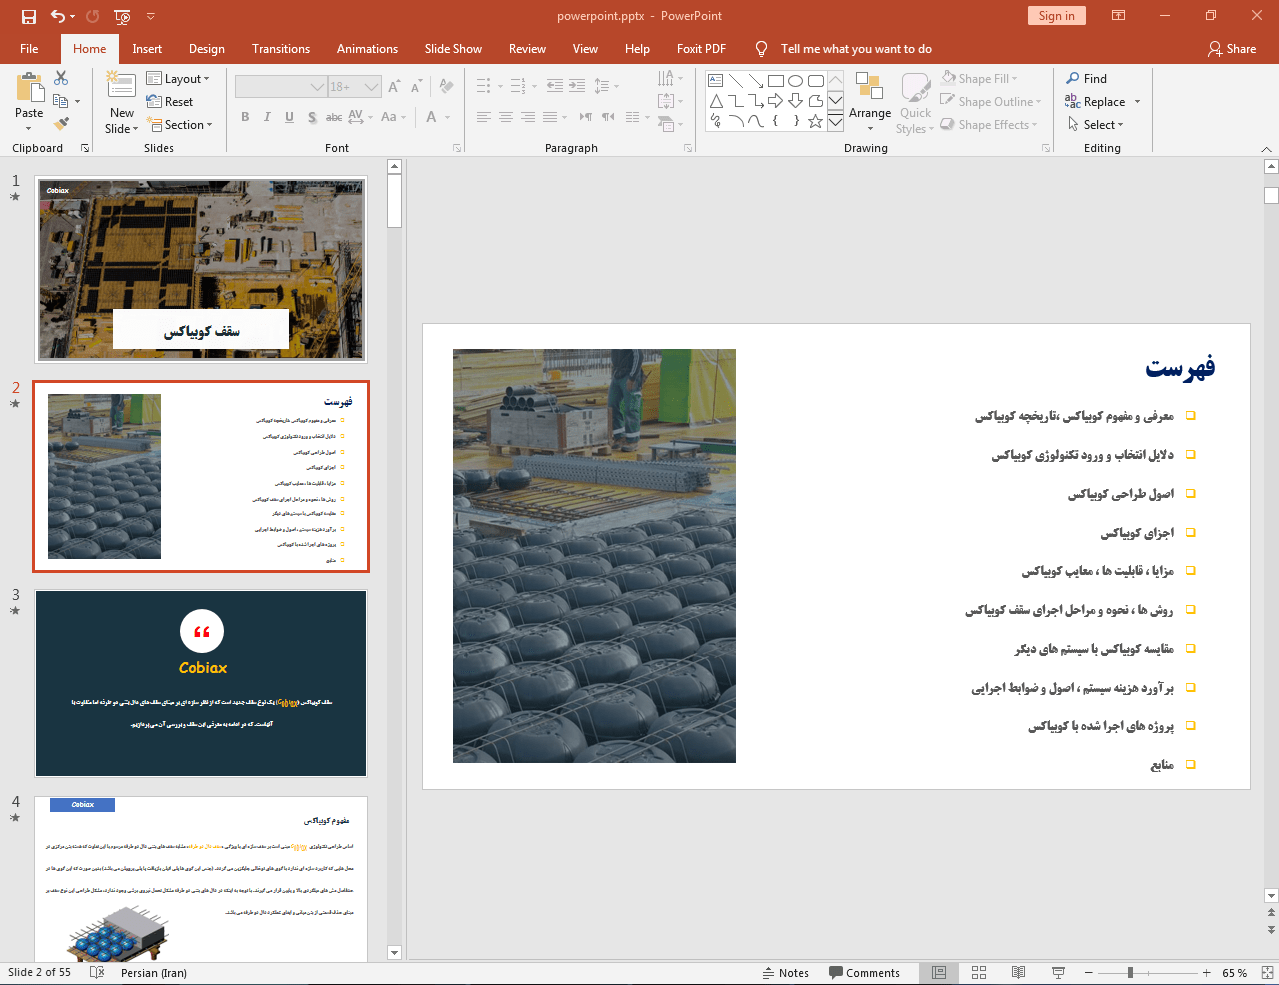Expand the Layout dropdown

(178, 79)
